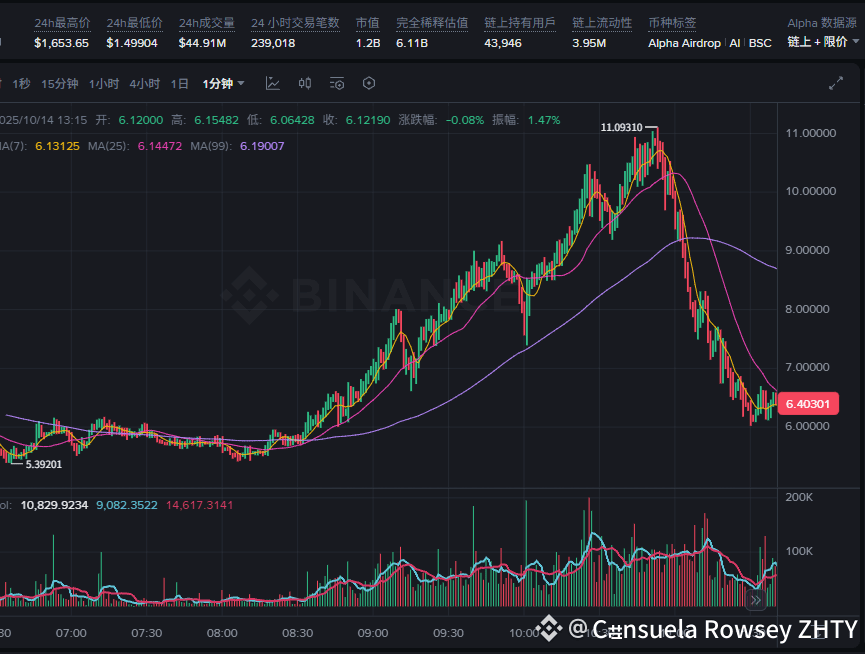Click the 200K volume axis label

pos(799,497)
